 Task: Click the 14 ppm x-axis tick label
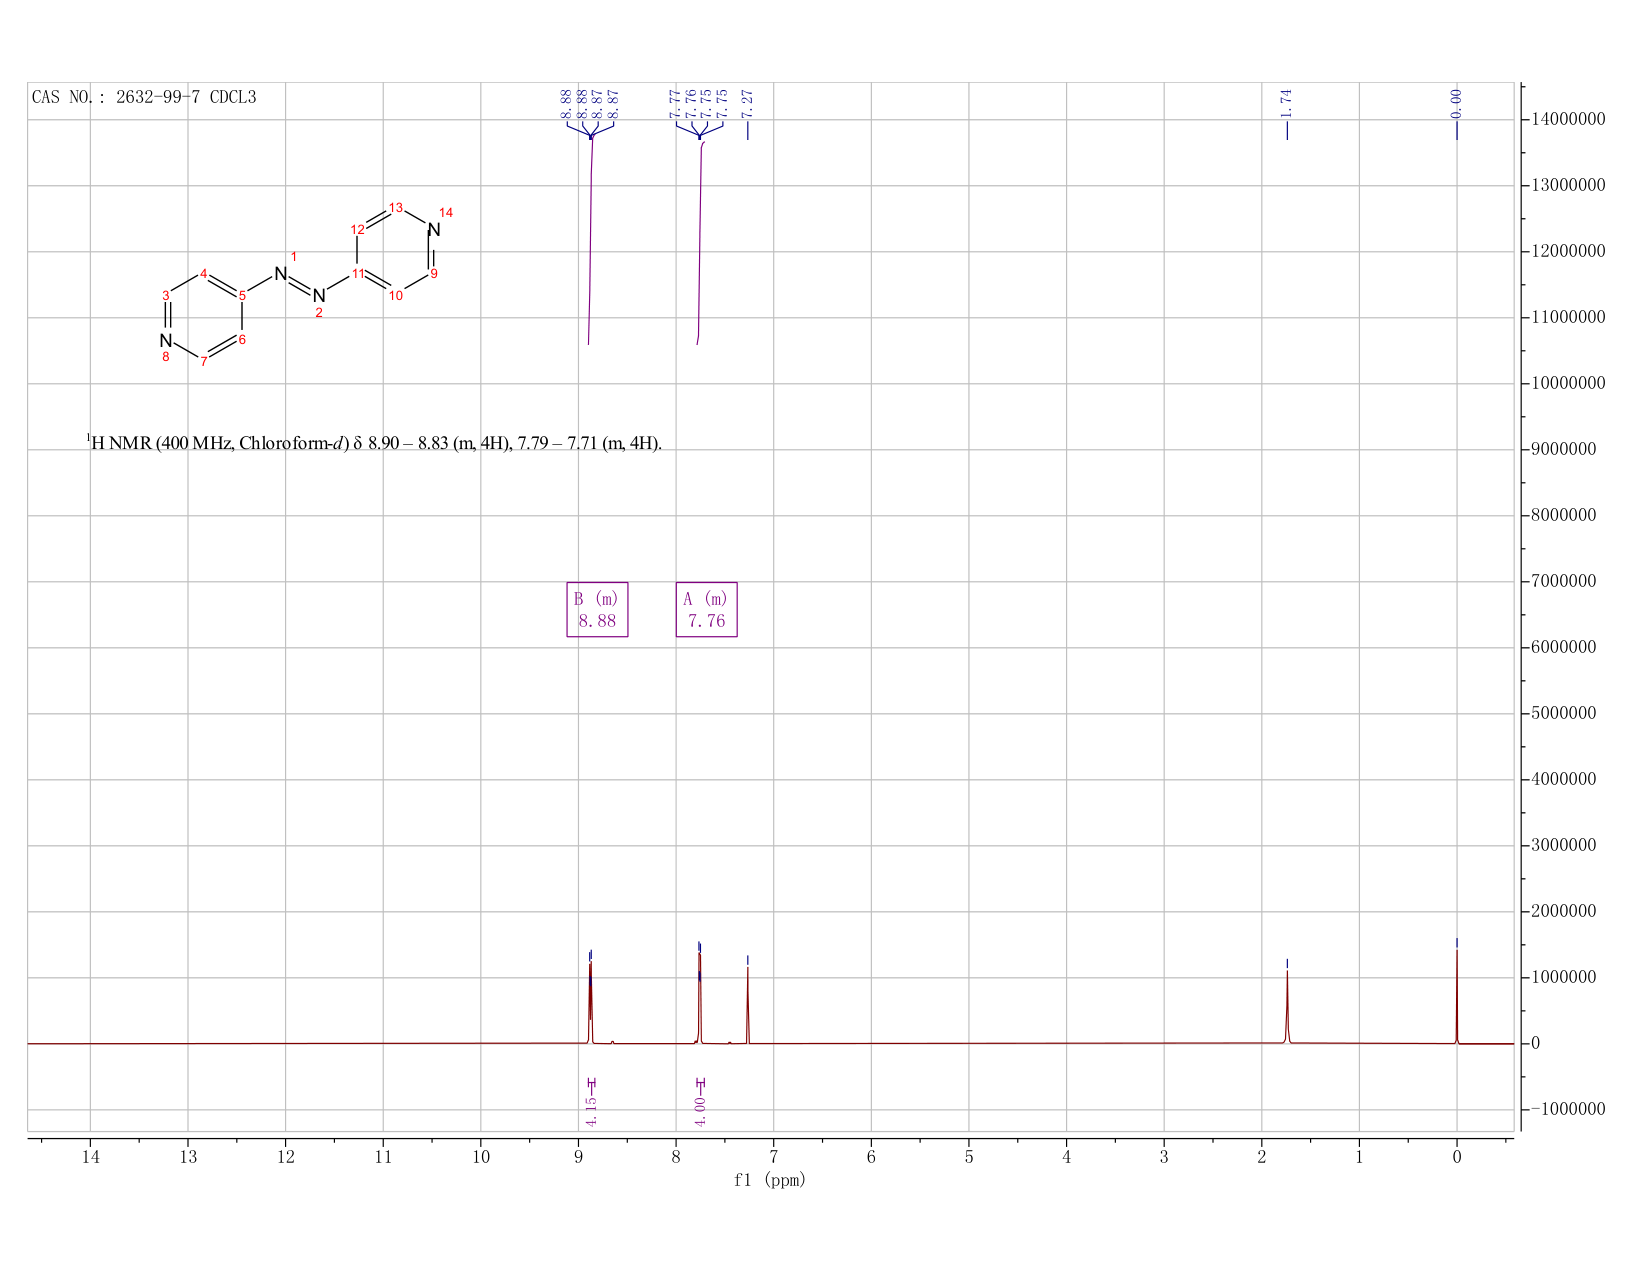pos(90,1157)
